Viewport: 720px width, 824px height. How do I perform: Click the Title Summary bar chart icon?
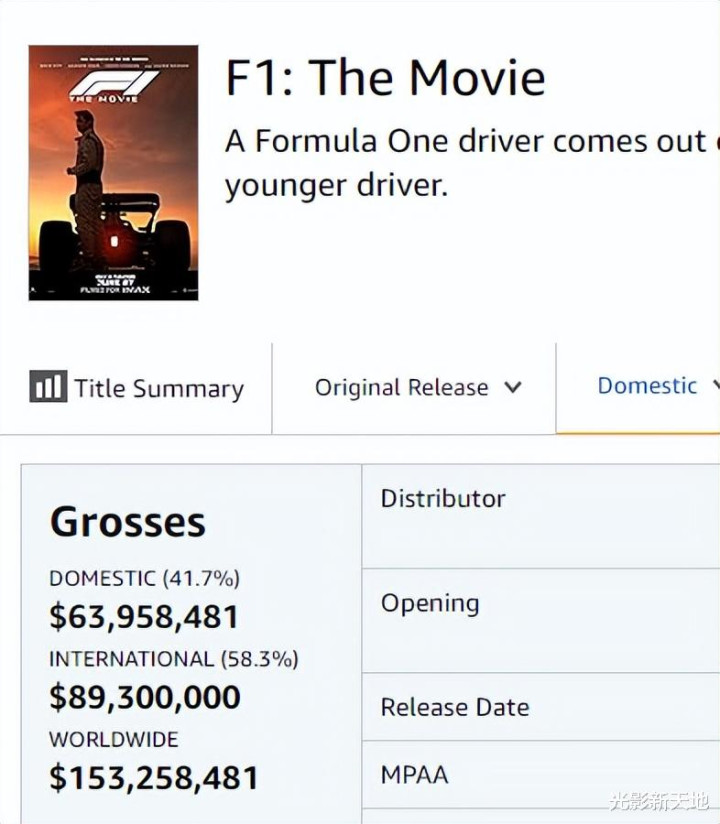(48, 386)
